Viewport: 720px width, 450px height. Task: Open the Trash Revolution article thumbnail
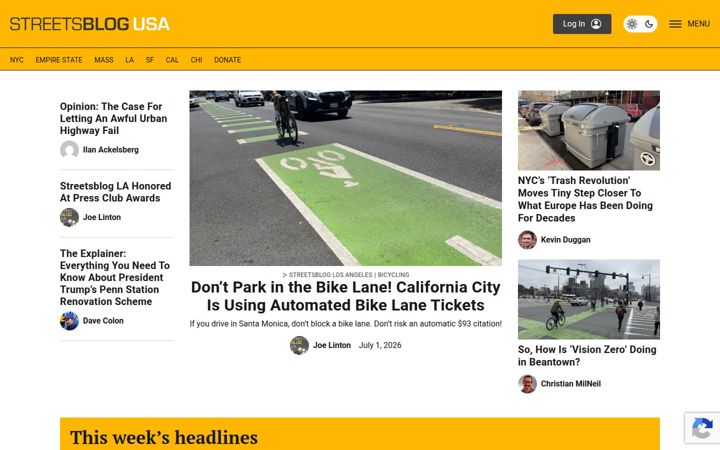589,130
